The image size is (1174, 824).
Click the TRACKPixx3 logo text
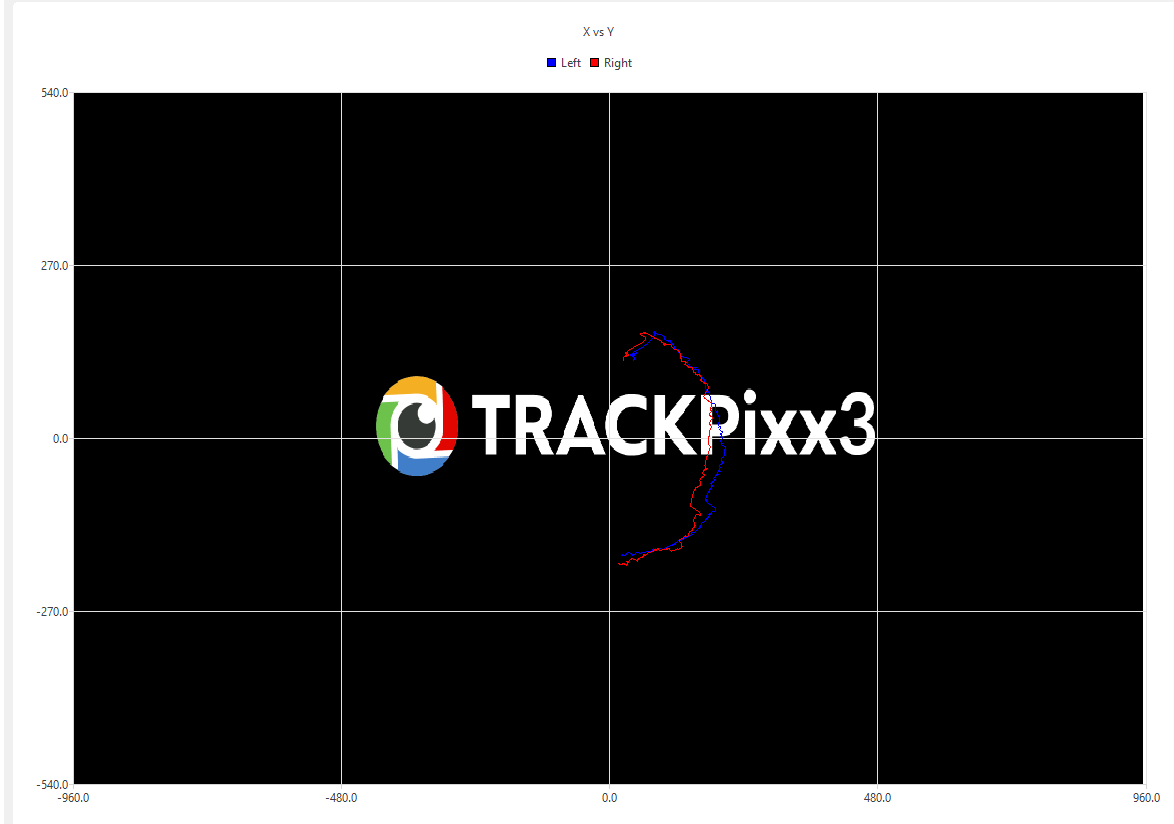click(x=672, y=426)
